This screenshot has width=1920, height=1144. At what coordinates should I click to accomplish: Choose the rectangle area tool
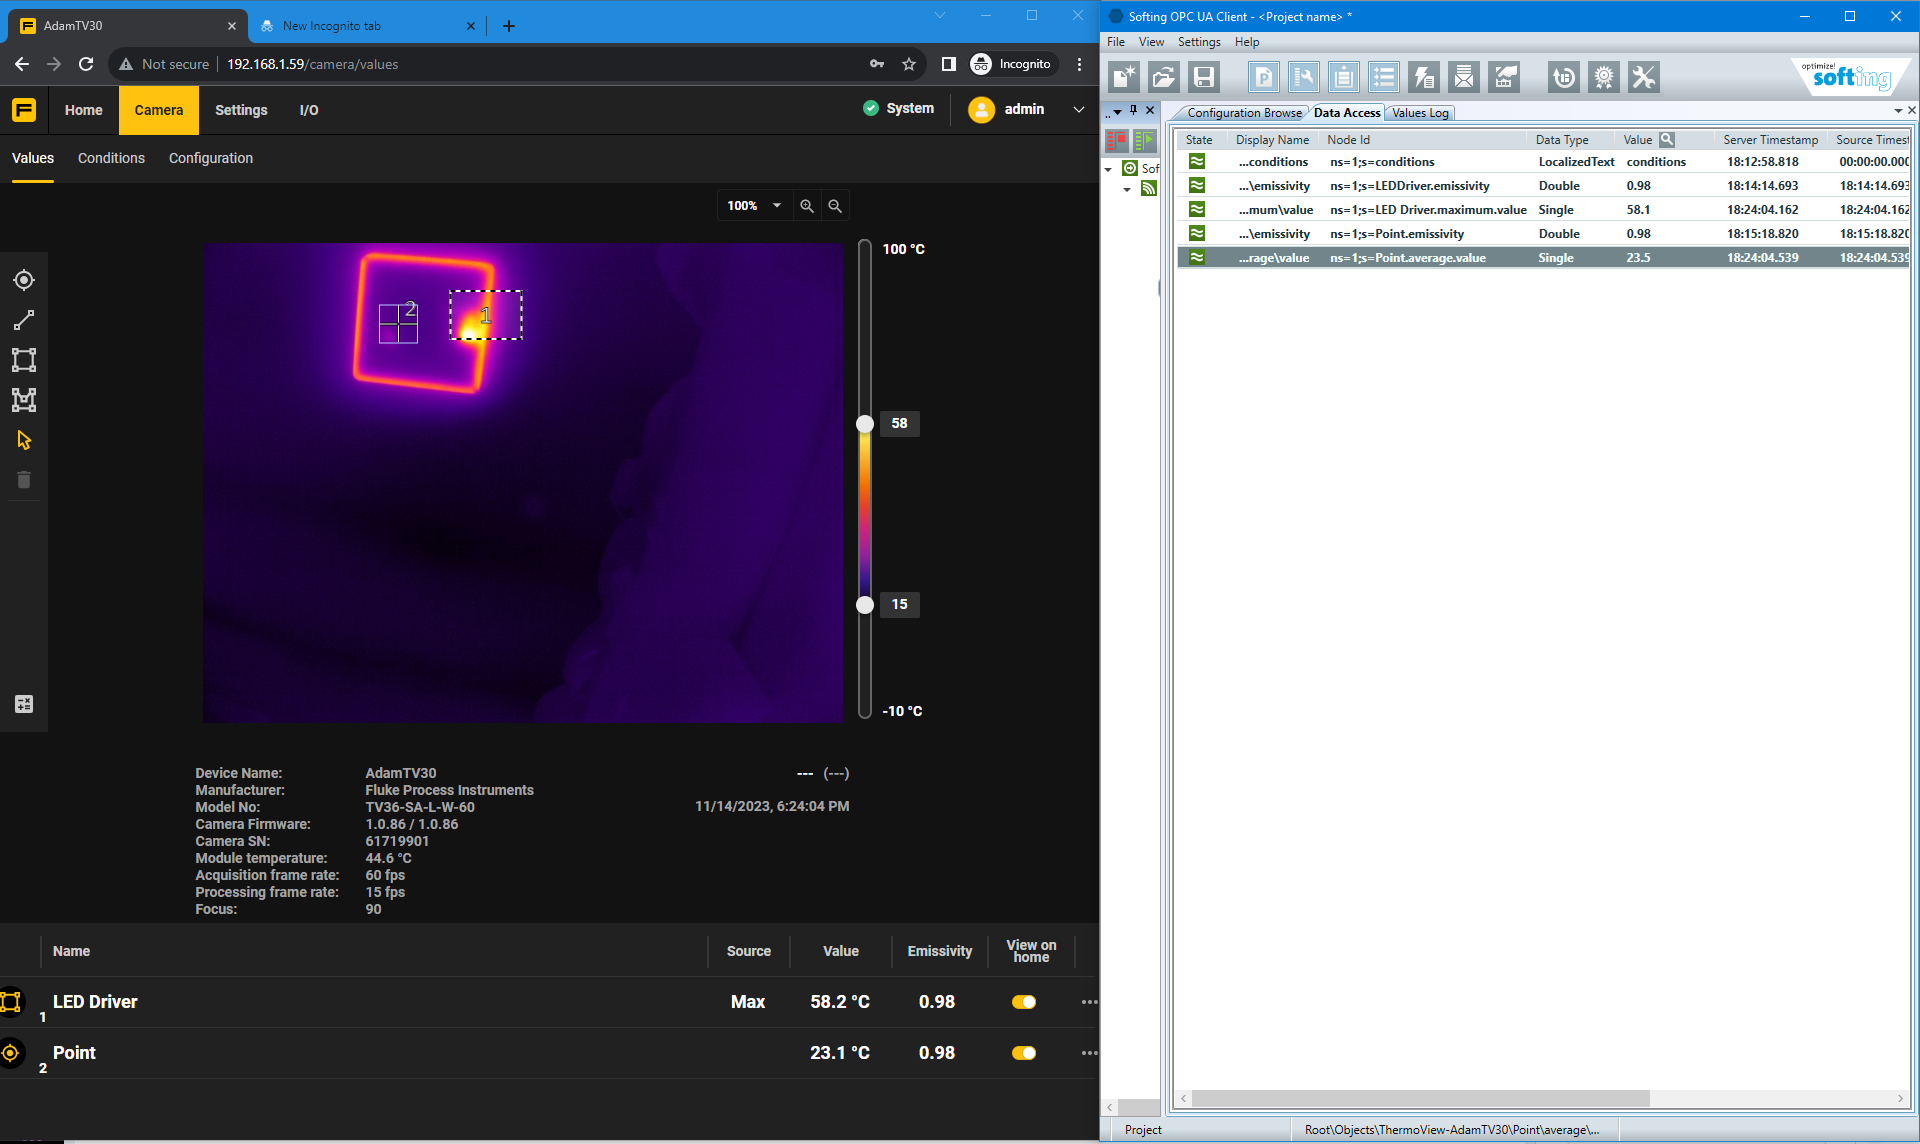[x=24, y=360]
